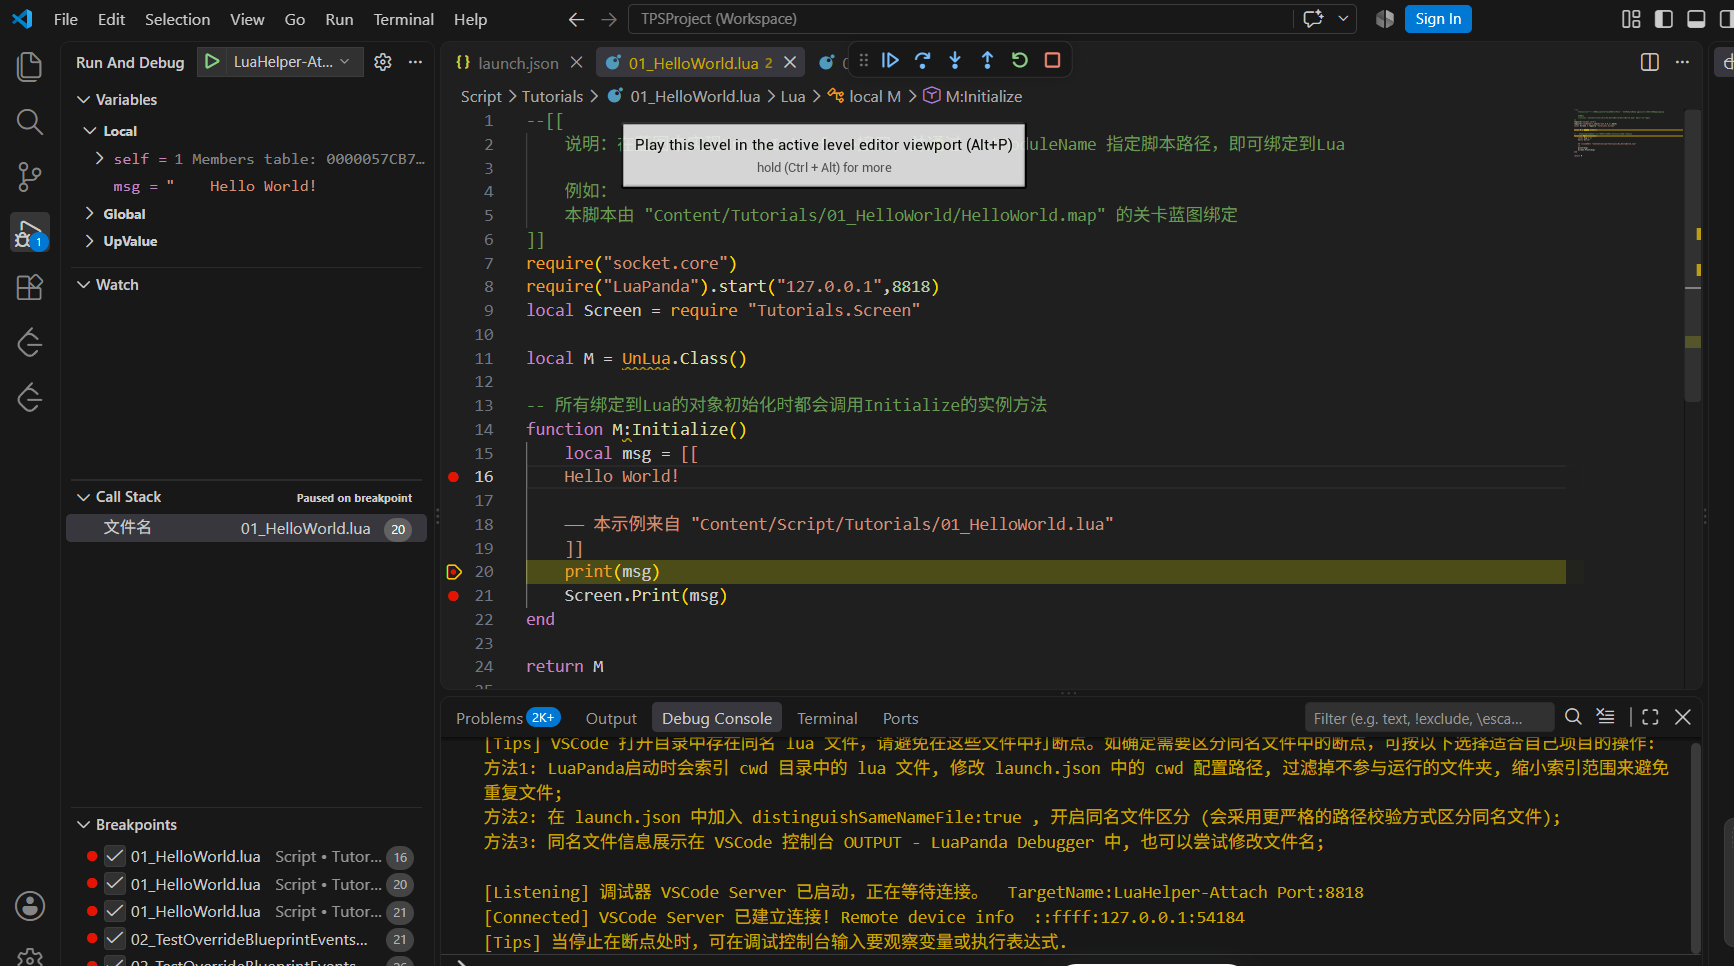Viewport: 1734px width, 966px height.
Task: Toggle the breakpoint on line 21
Action: 453,596
